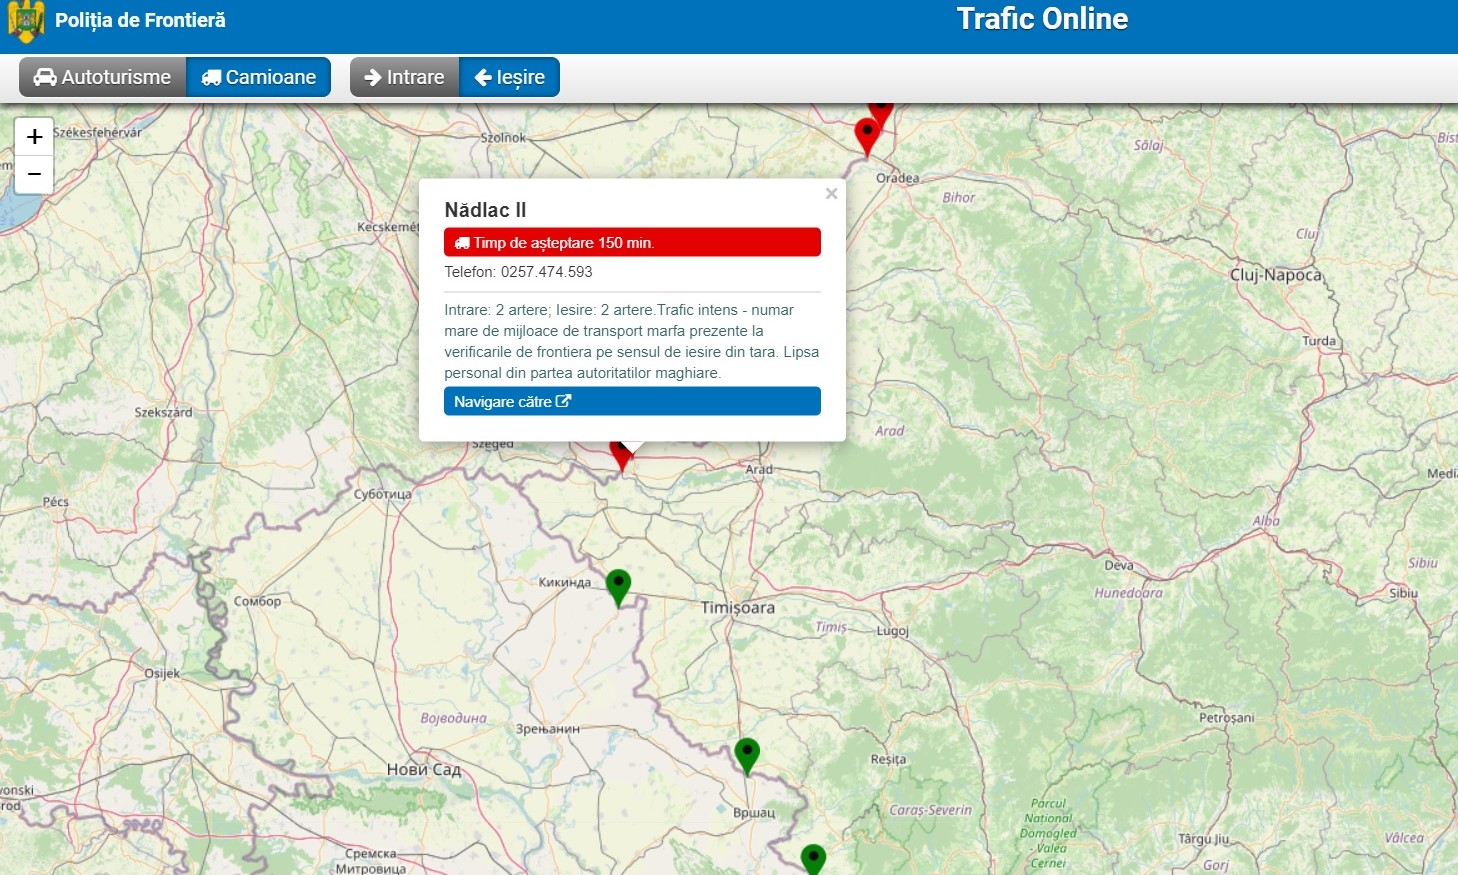Zoom out on the map
Image resolution: width=1458 pixels, height=875 pixels.
34,174
